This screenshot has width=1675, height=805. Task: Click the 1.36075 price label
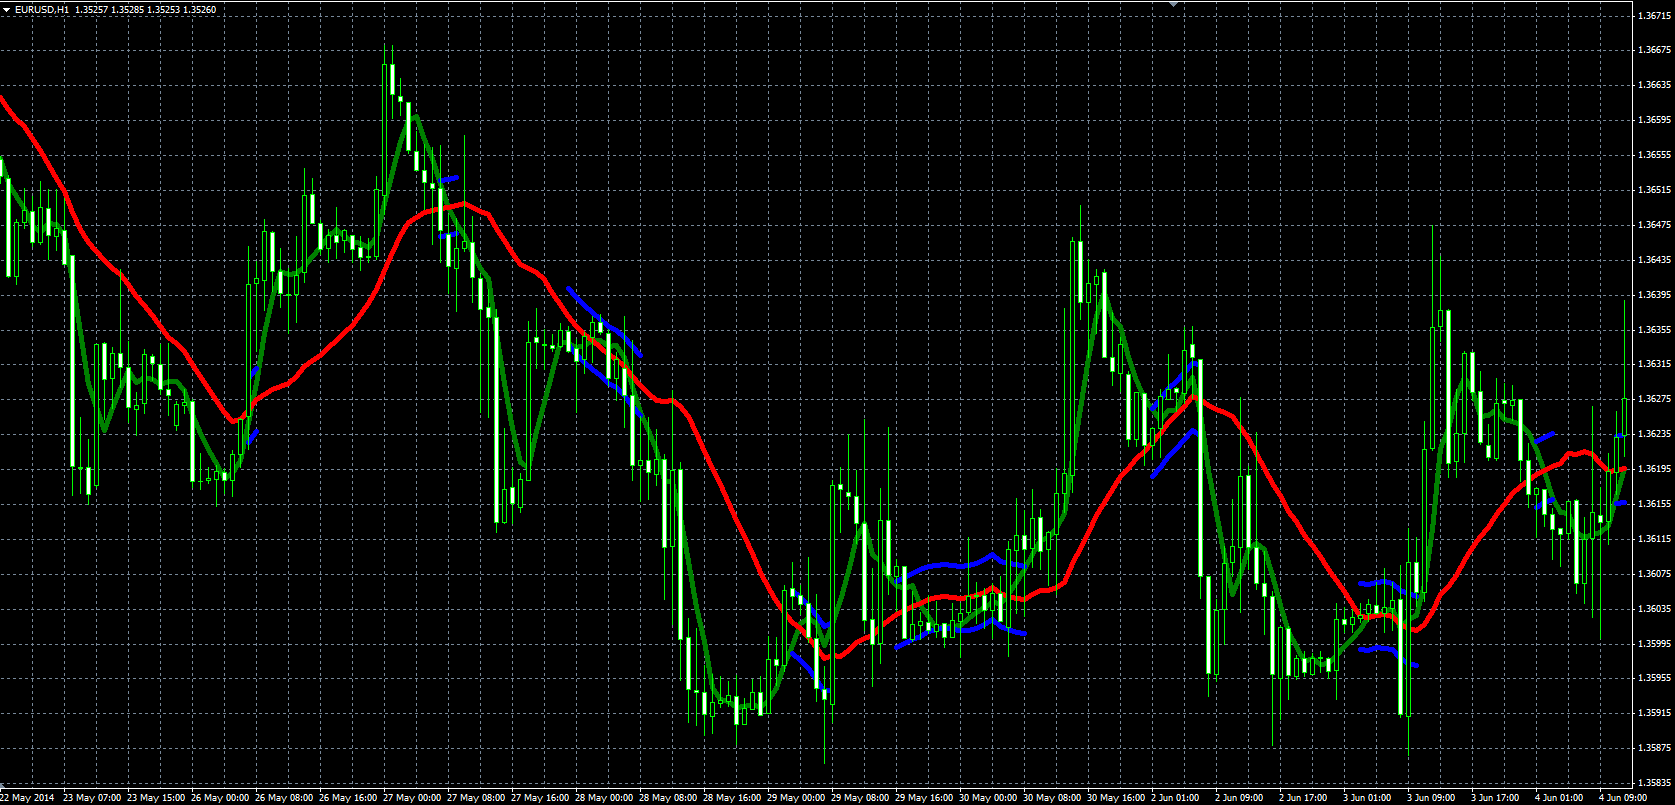point(1654,574)
